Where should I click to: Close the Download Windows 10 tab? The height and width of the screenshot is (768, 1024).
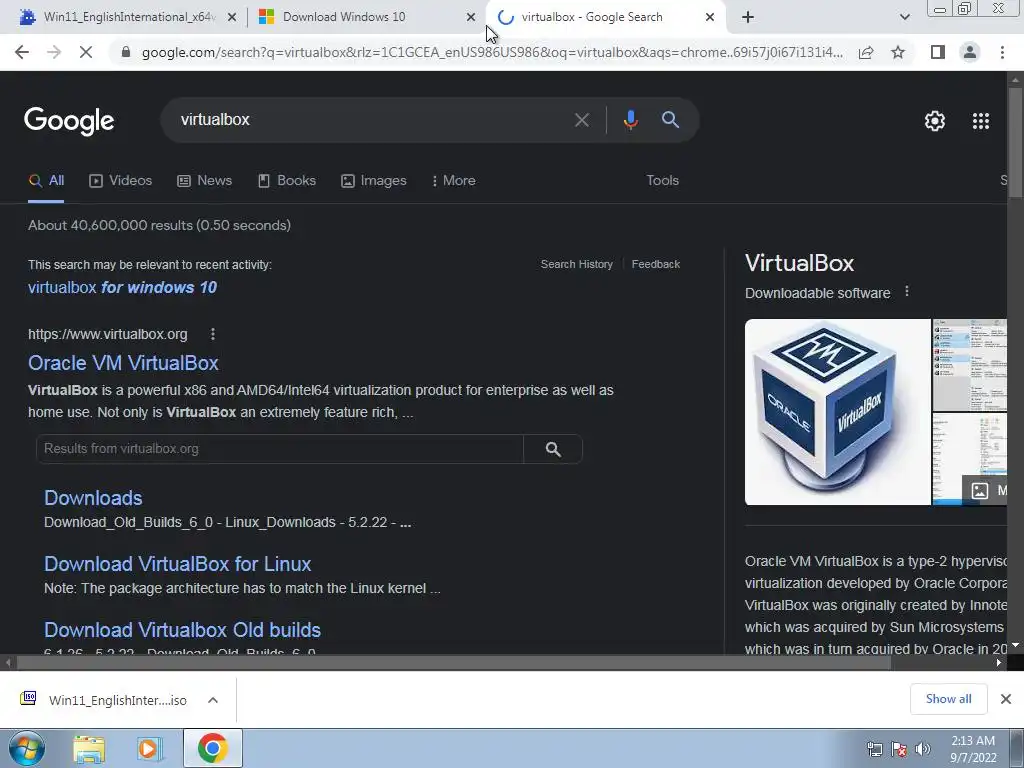pos(471,17)
